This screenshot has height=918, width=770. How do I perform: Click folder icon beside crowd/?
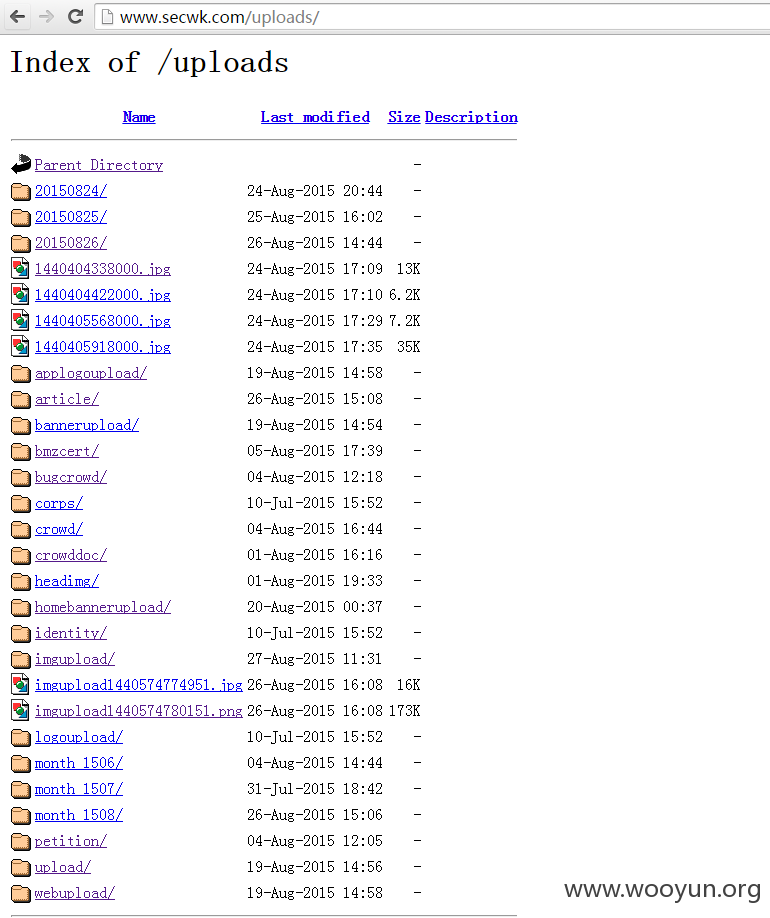tap(21, 529)
